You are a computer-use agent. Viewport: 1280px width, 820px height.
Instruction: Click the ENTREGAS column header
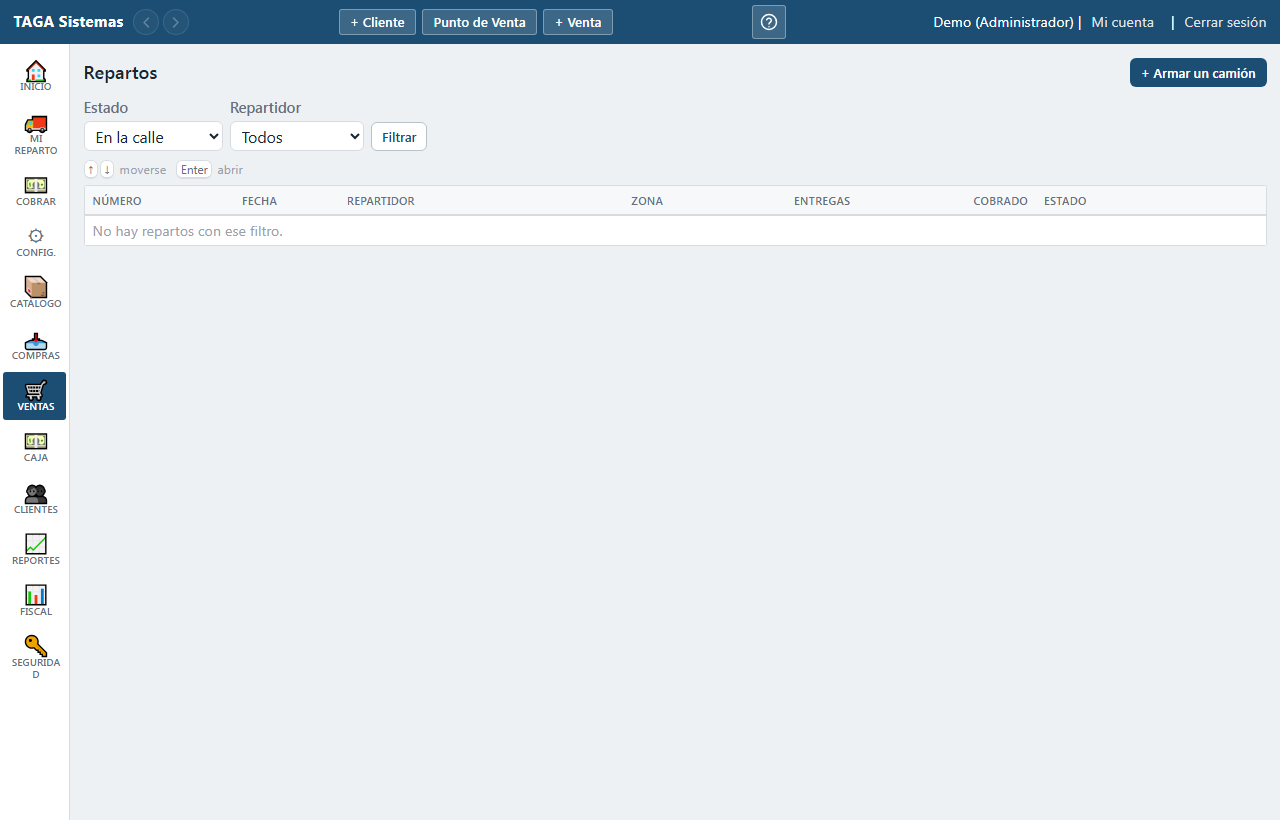822,201
